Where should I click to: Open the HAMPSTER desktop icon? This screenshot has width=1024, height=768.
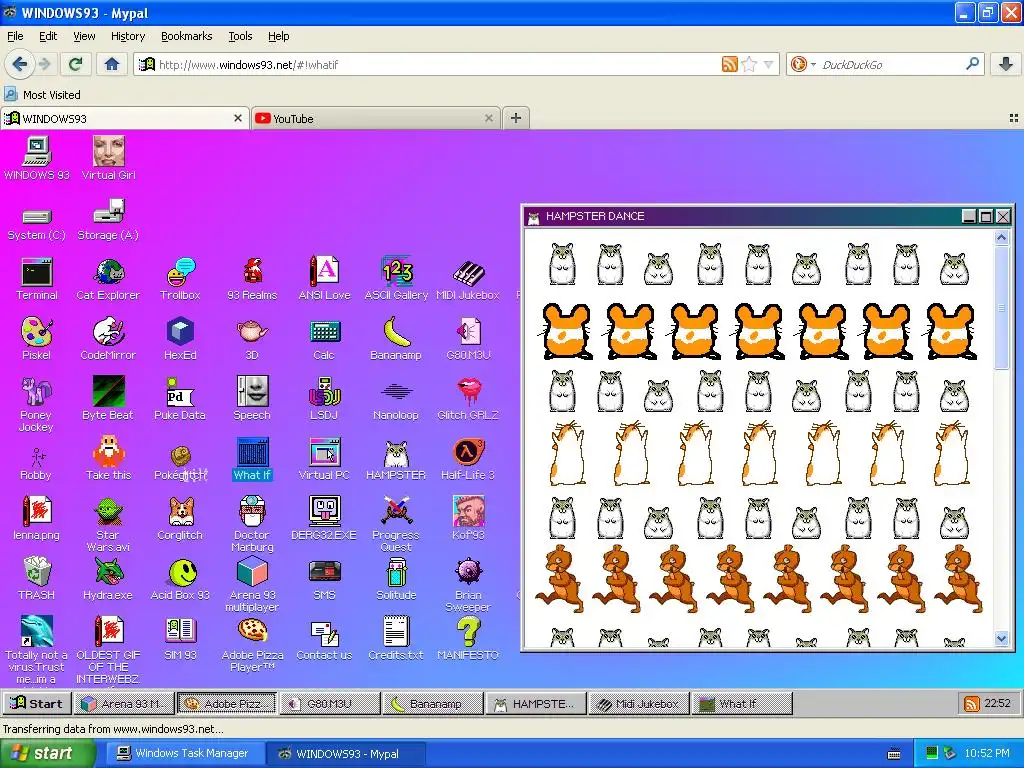click(396, 459)
